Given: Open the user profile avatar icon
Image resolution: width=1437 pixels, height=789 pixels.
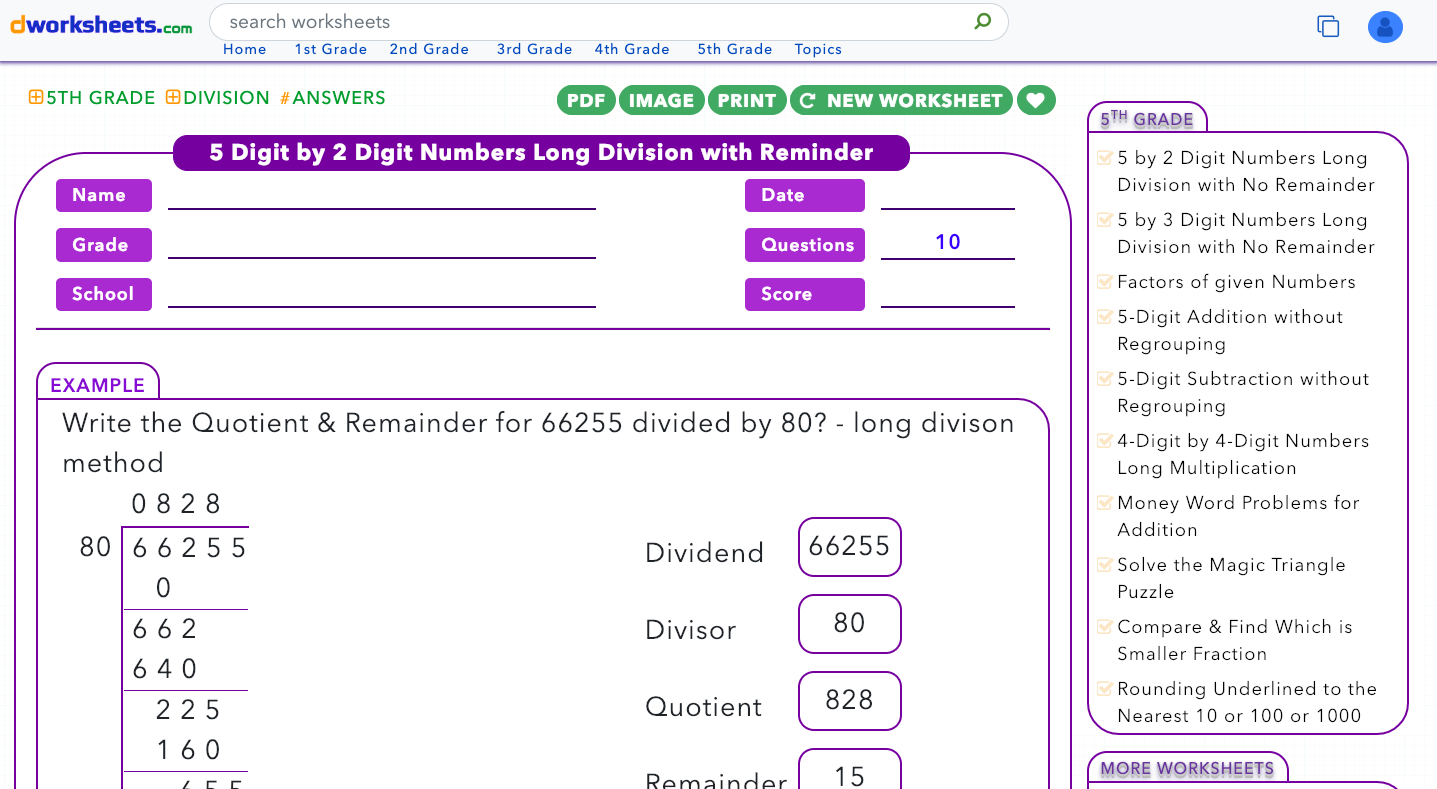Looking at the screenshot, I should [x=1385, y=27].
